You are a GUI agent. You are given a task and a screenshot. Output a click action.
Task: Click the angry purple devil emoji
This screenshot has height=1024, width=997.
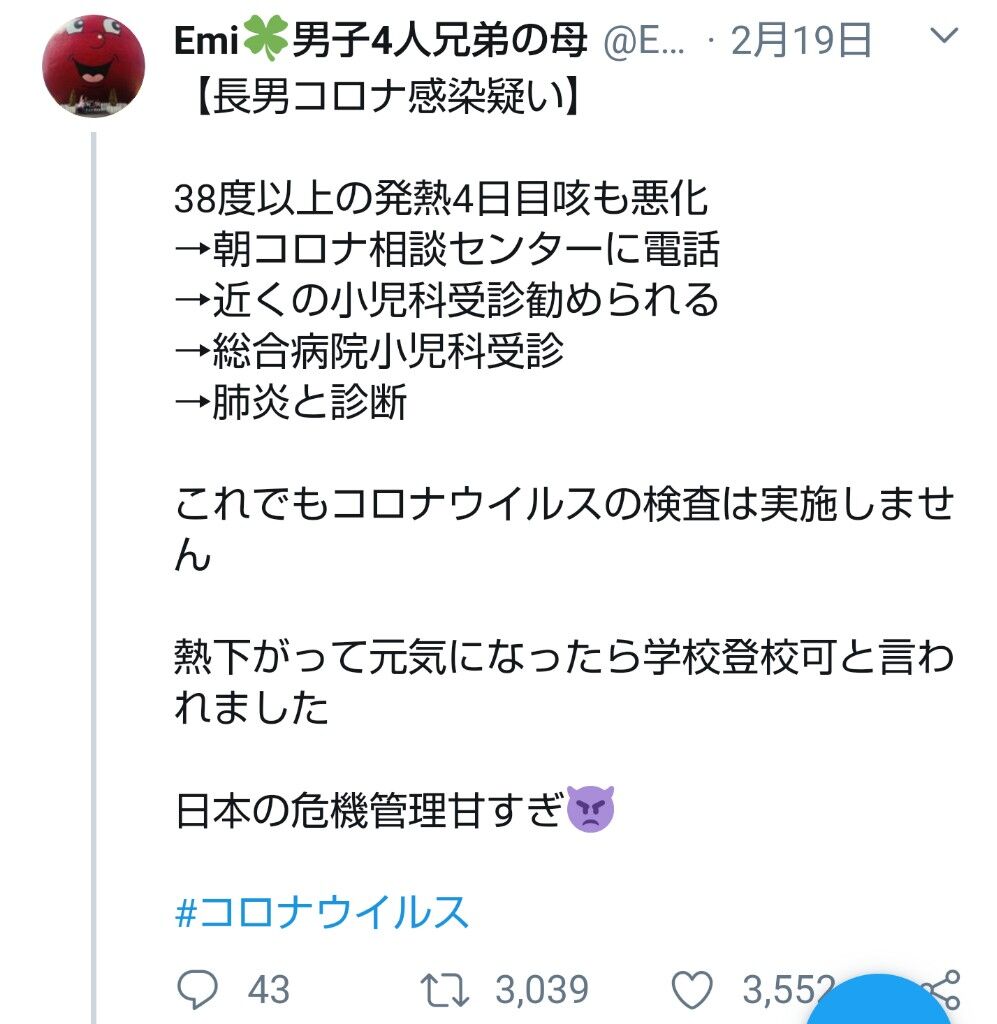click(x=590, y=810)
